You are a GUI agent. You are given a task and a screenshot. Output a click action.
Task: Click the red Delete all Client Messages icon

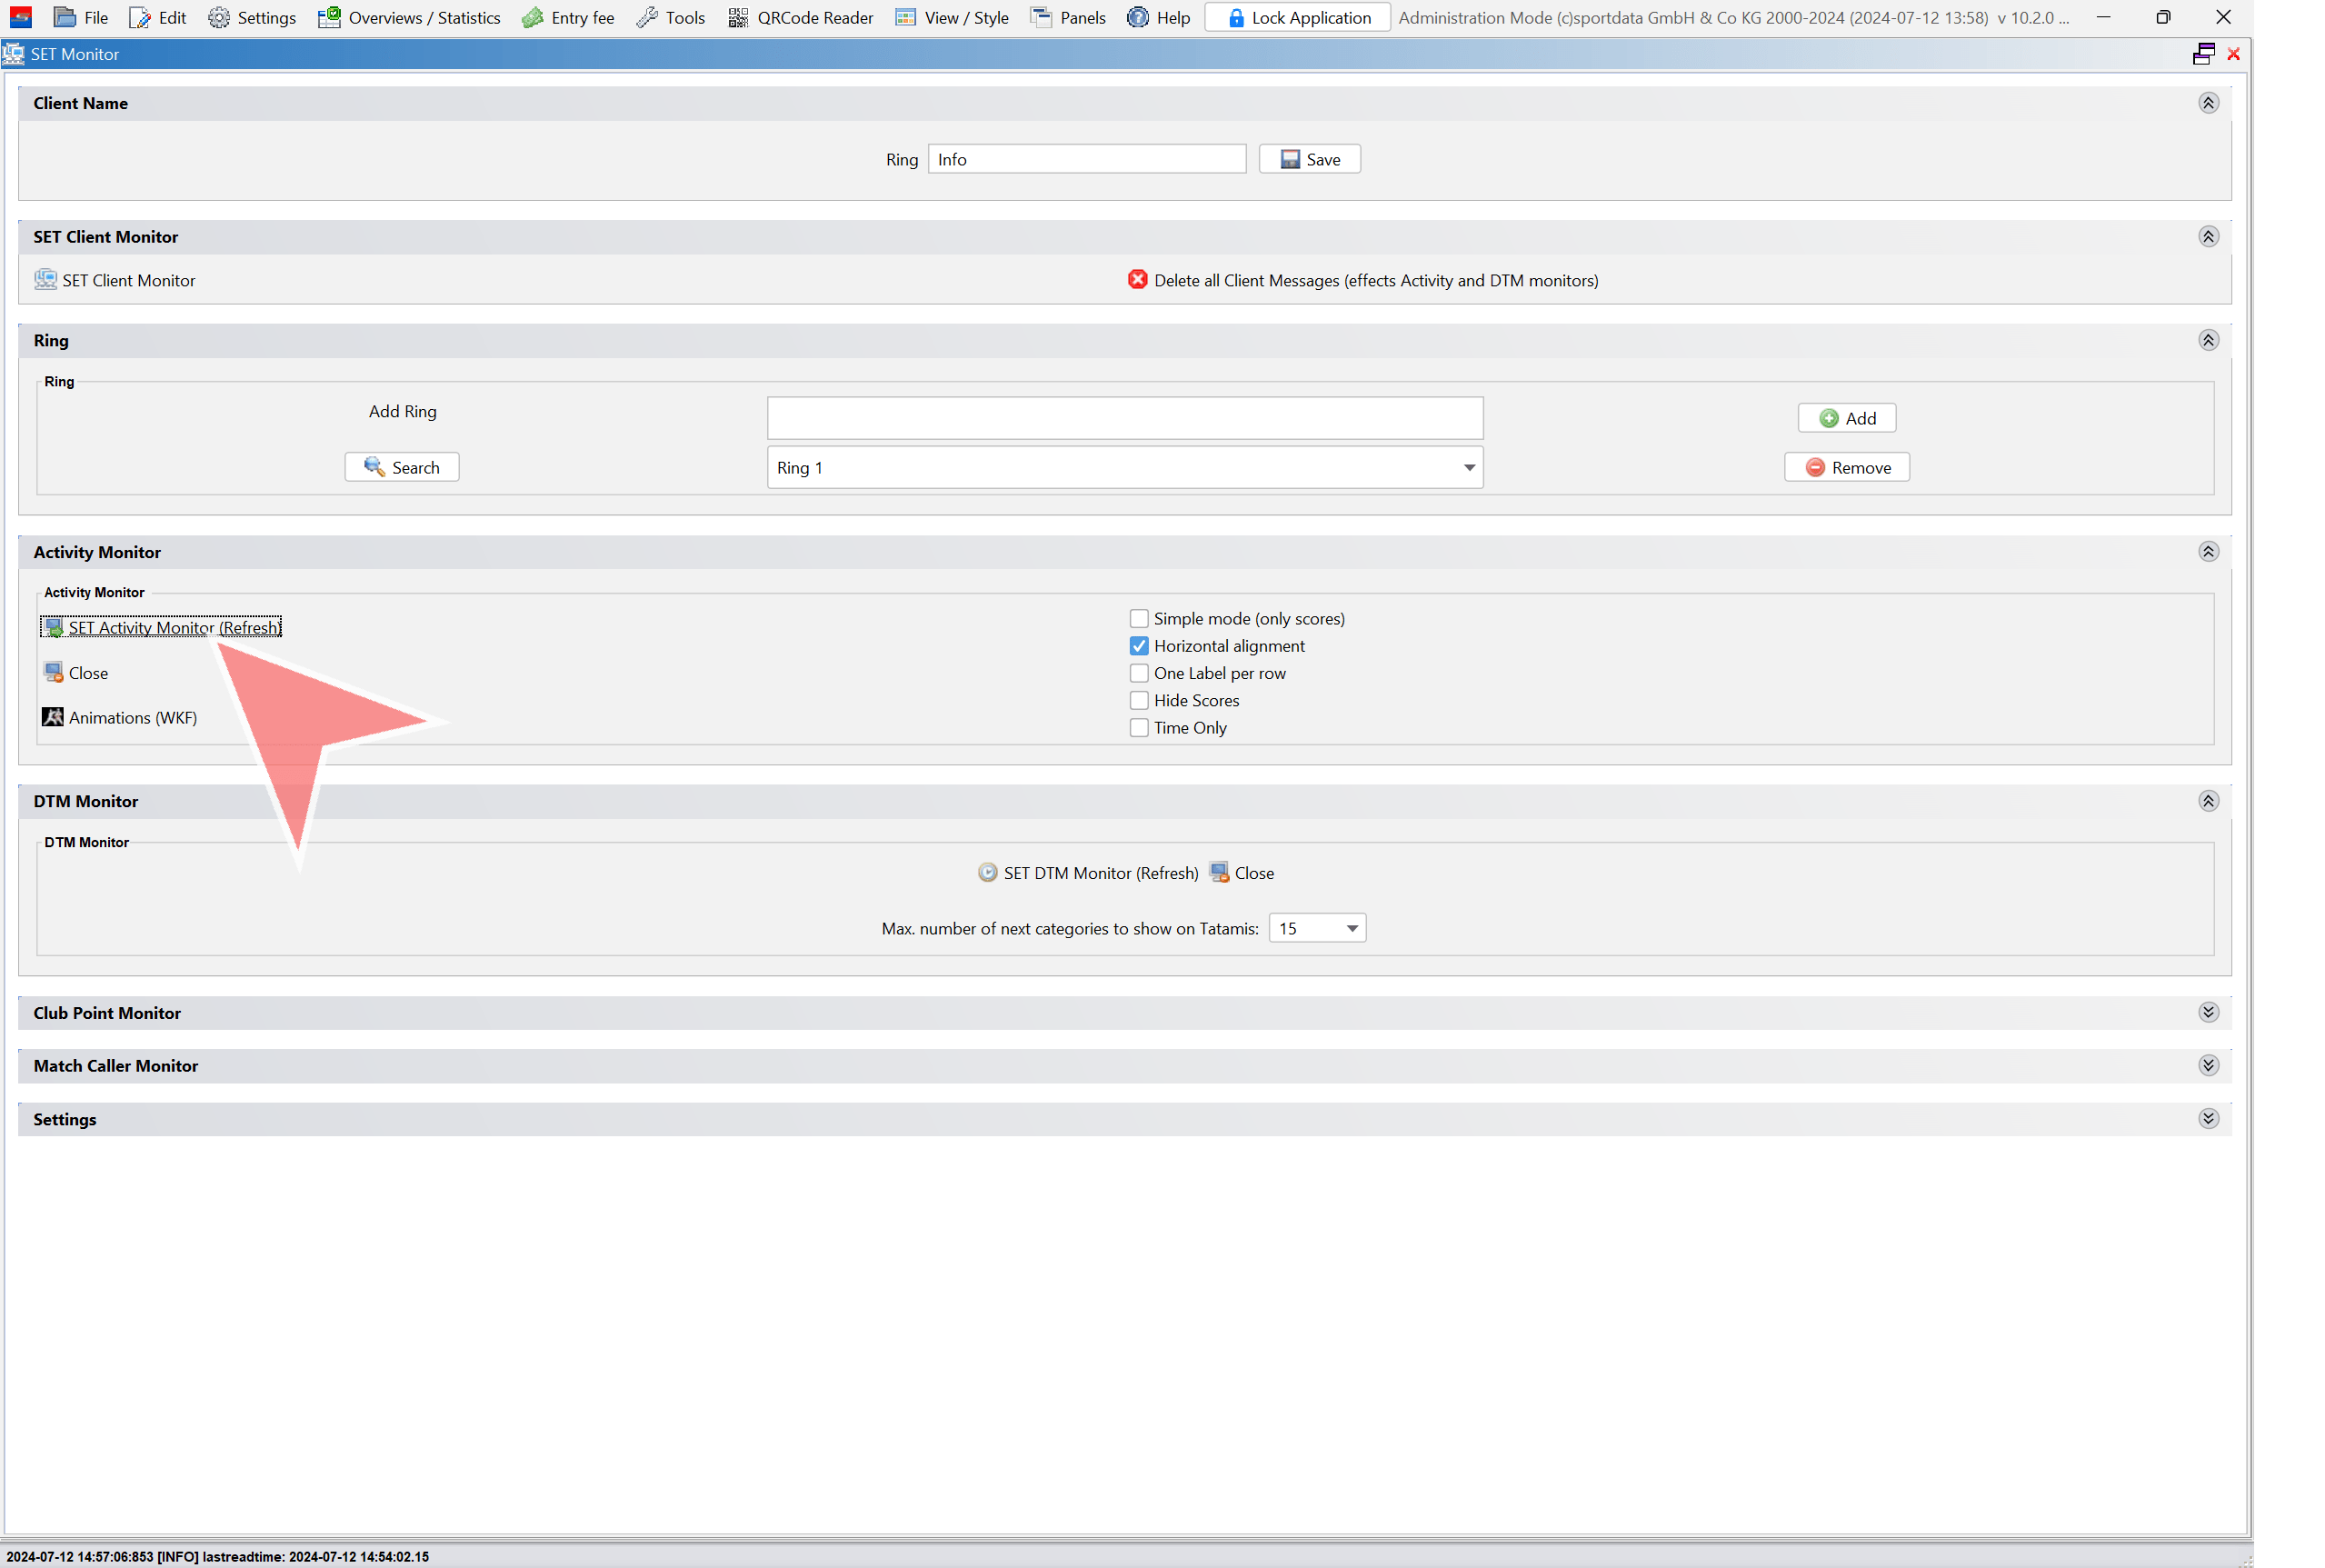(1137, 280)
